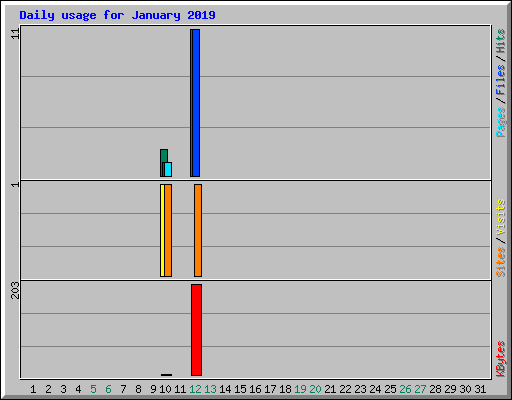Click day label '5' on x-axis
The width and height of the screenshot is (512, 400).
pos(93,389)
